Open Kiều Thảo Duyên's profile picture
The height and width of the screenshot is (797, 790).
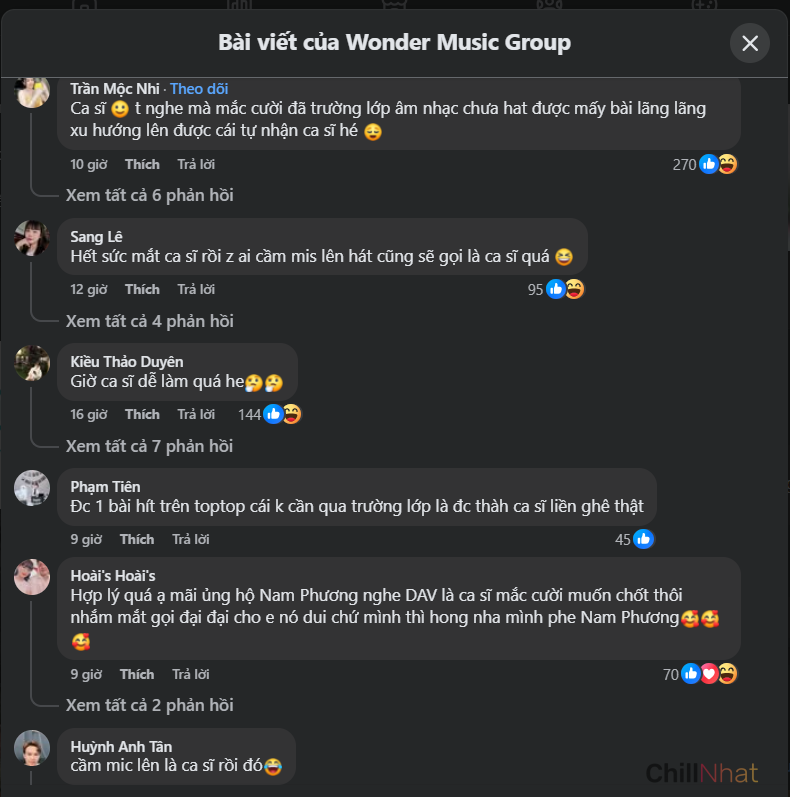point(32,363)
